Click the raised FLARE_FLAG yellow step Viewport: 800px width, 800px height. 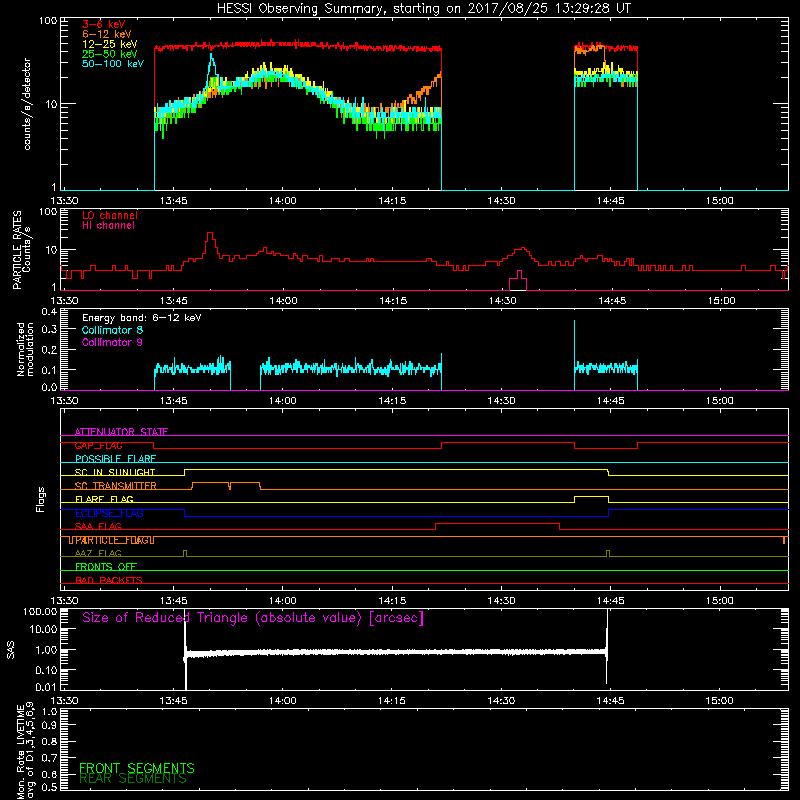(591, 497)
